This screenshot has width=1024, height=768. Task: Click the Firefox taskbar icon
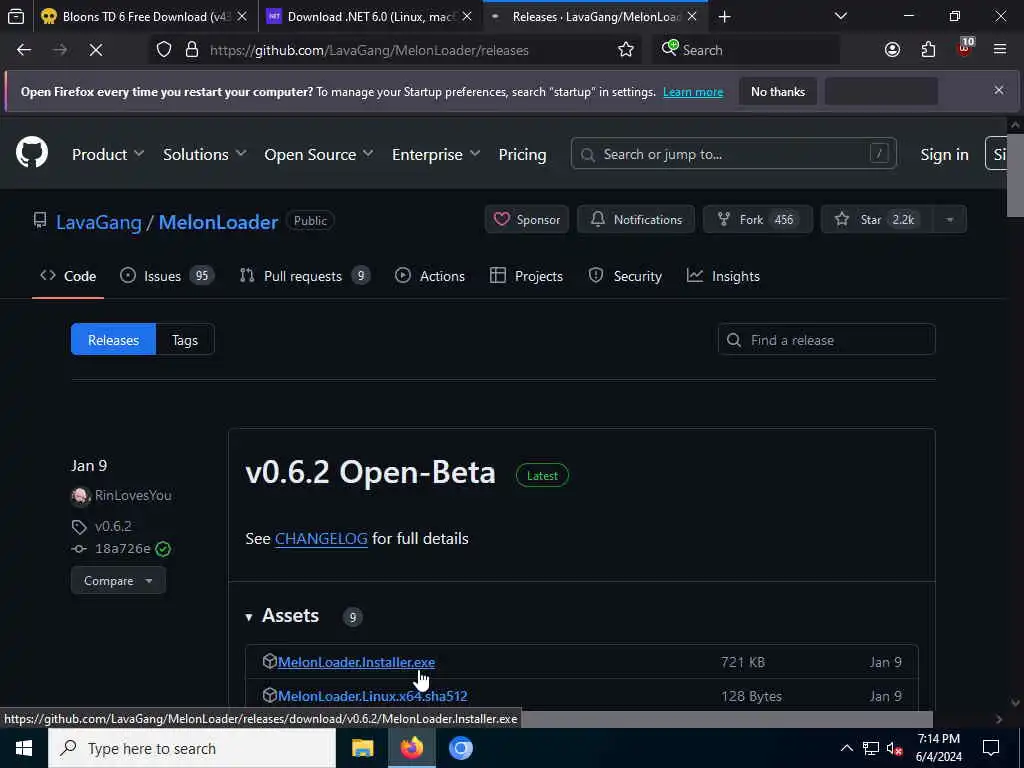(x=411, y=748)
